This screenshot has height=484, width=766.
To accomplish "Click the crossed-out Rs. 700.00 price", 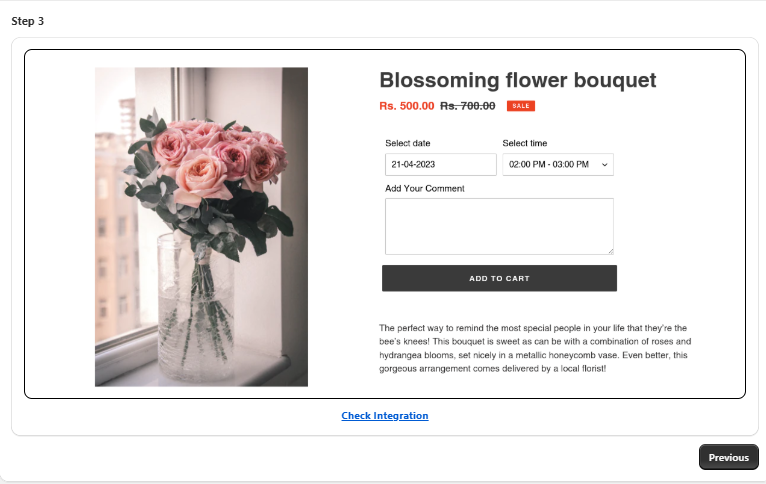I will point(468,105).
